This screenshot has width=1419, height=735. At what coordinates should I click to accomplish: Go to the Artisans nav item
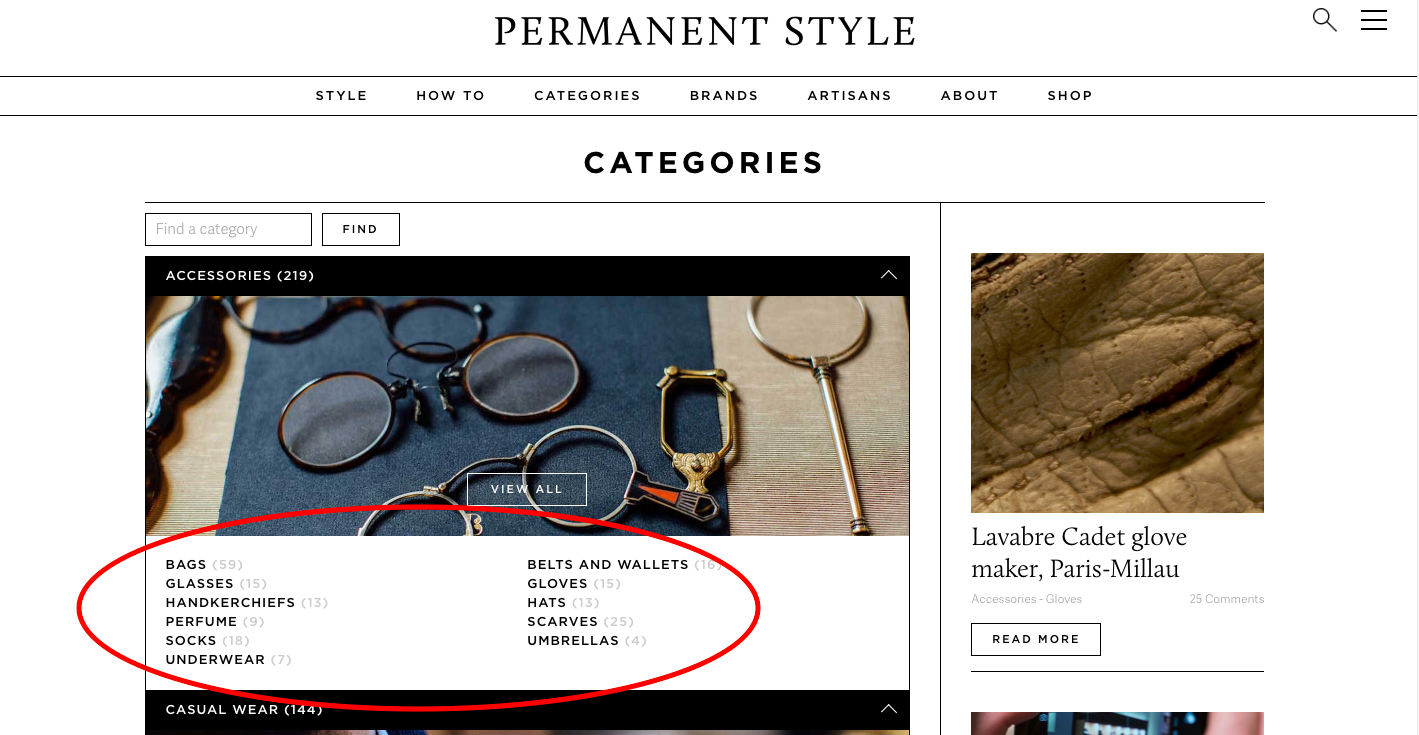pyautogui.click(x=849, y=96)
